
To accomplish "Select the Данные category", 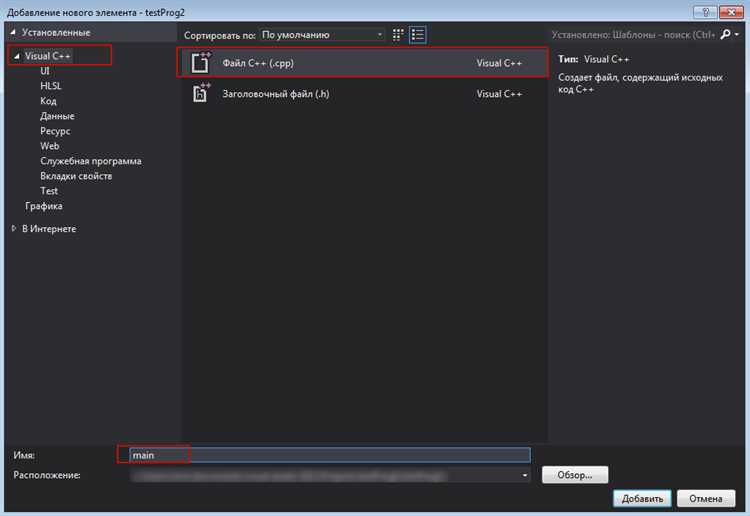I will point(57,116).
